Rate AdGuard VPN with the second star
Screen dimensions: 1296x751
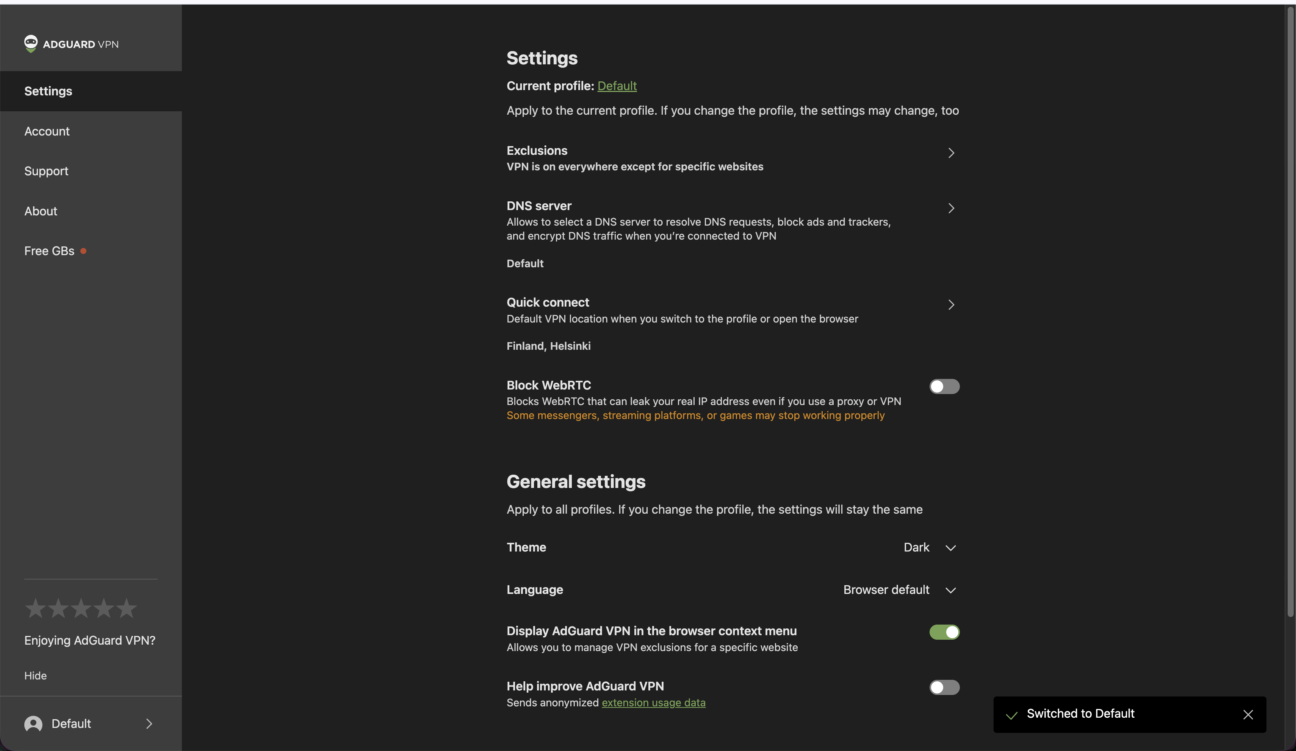point(58,608)
